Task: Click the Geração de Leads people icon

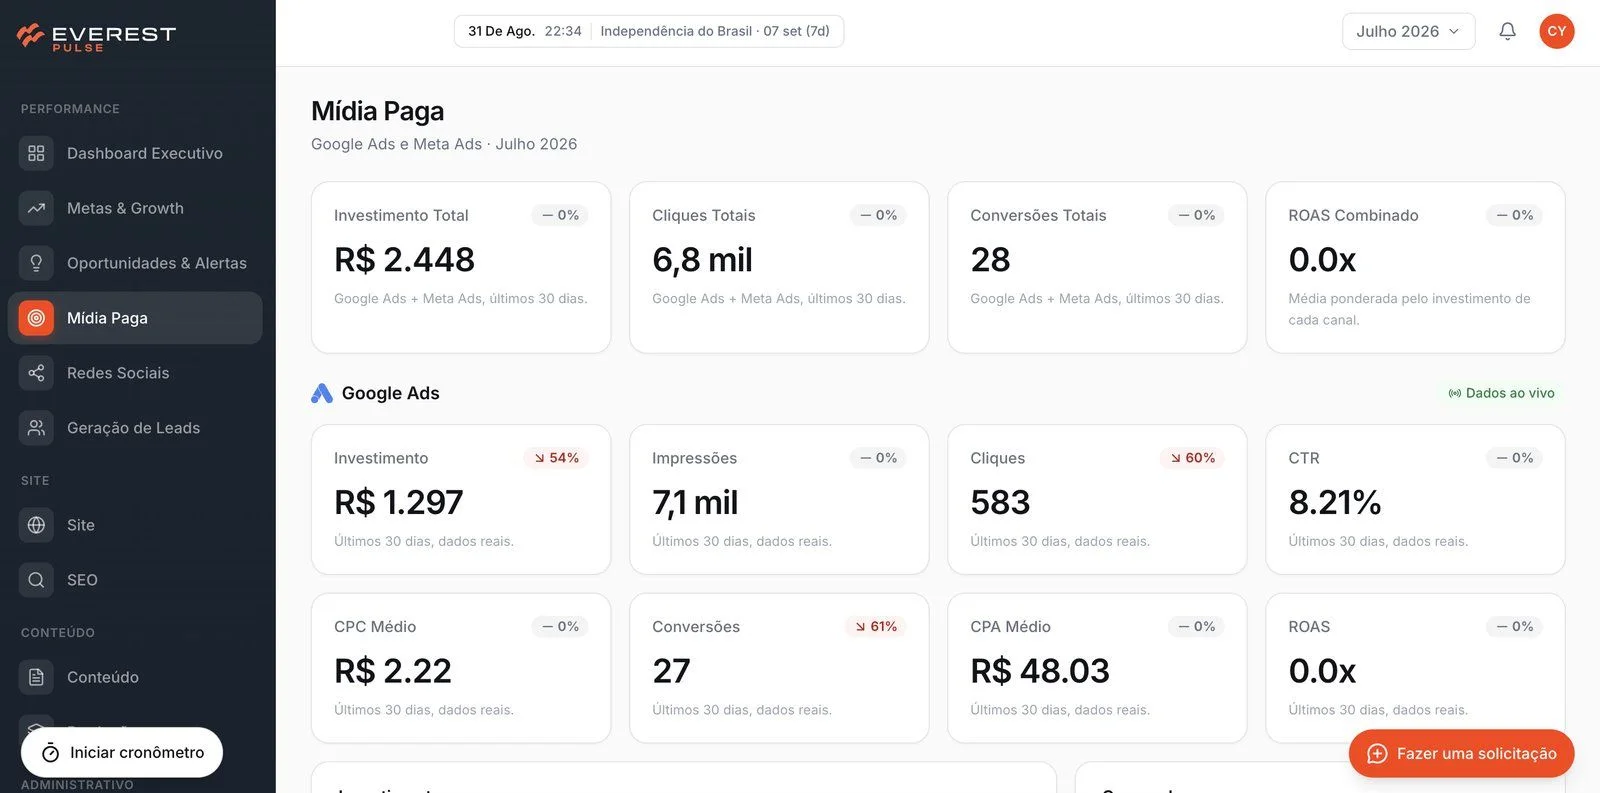Action: tap(36, 428)
